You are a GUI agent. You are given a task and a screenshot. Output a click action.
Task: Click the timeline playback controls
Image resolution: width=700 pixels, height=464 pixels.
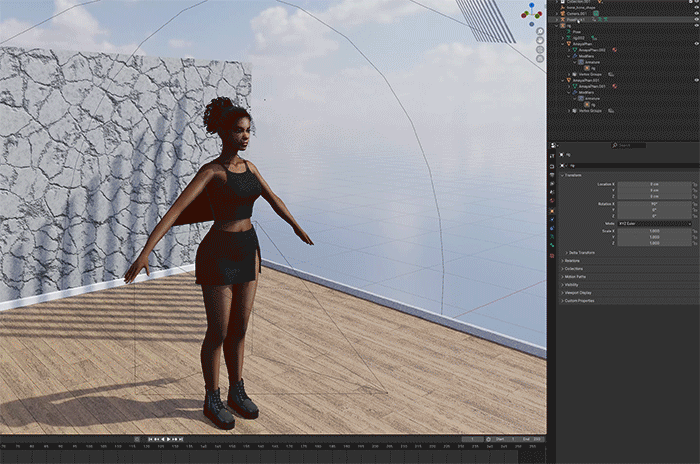[167, 439]
